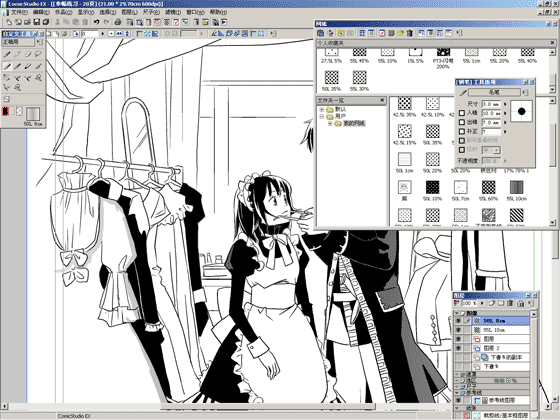Image resolution: width=560 pixels, height=420 pixels.
Task: Open the 入锋 value slider arrow
Action: [x=505, y=113]
